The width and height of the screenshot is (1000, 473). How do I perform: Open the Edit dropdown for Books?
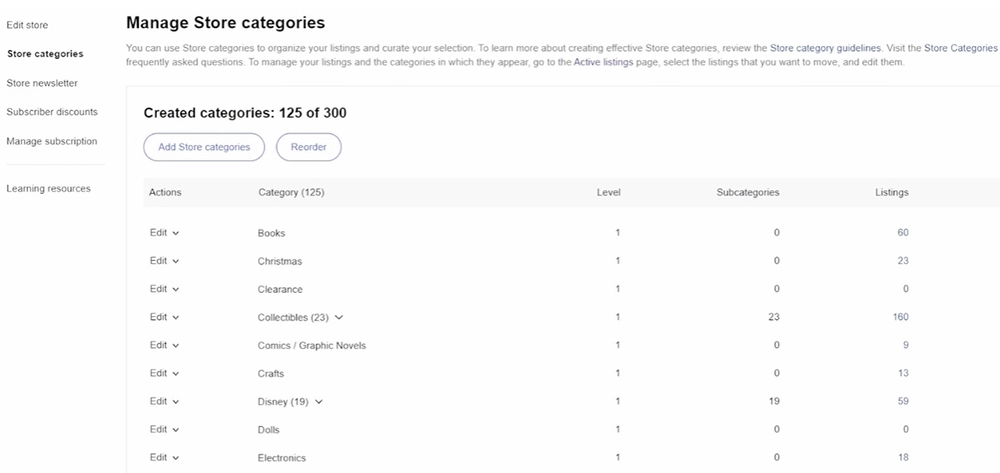[164, 233]
